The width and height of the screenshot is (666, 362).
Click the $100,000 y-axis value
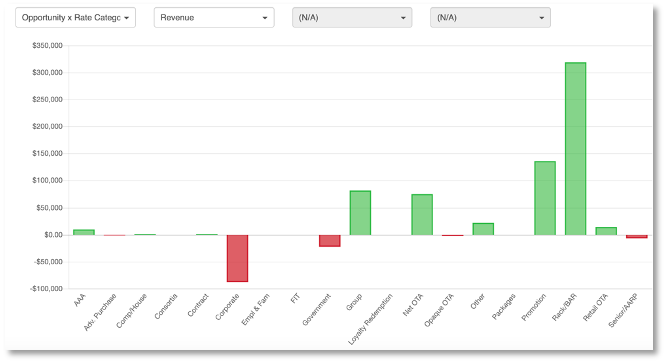click(x=48, y=181)
